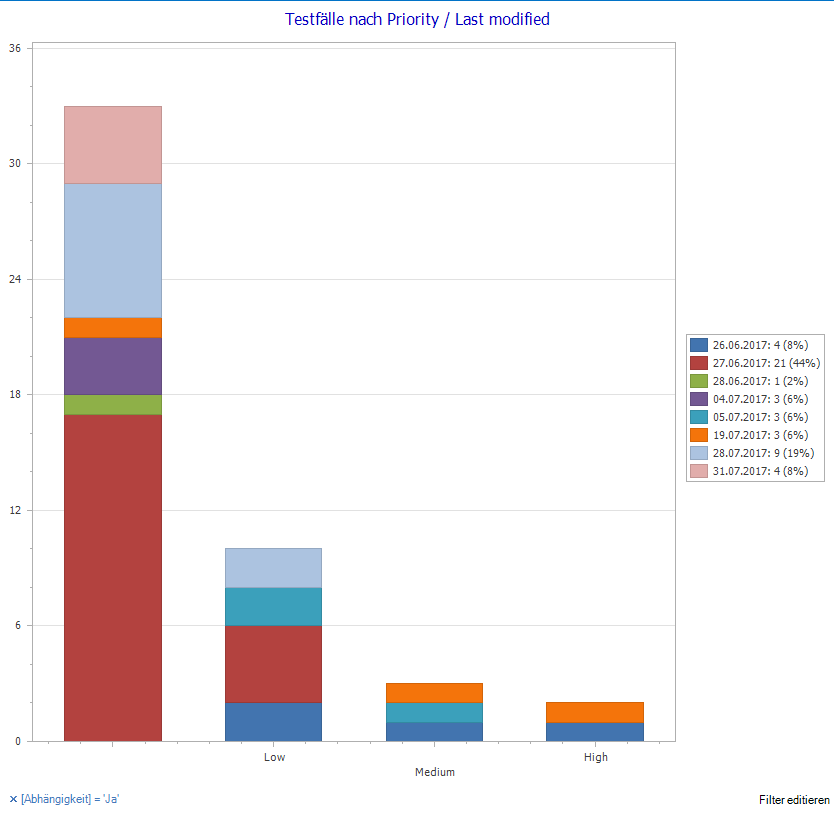Image resolution: width=834 pixels, height=817 pixels.
Task: Click the orange 19.07.2017 legend swatch
Action: coord(700,435)
